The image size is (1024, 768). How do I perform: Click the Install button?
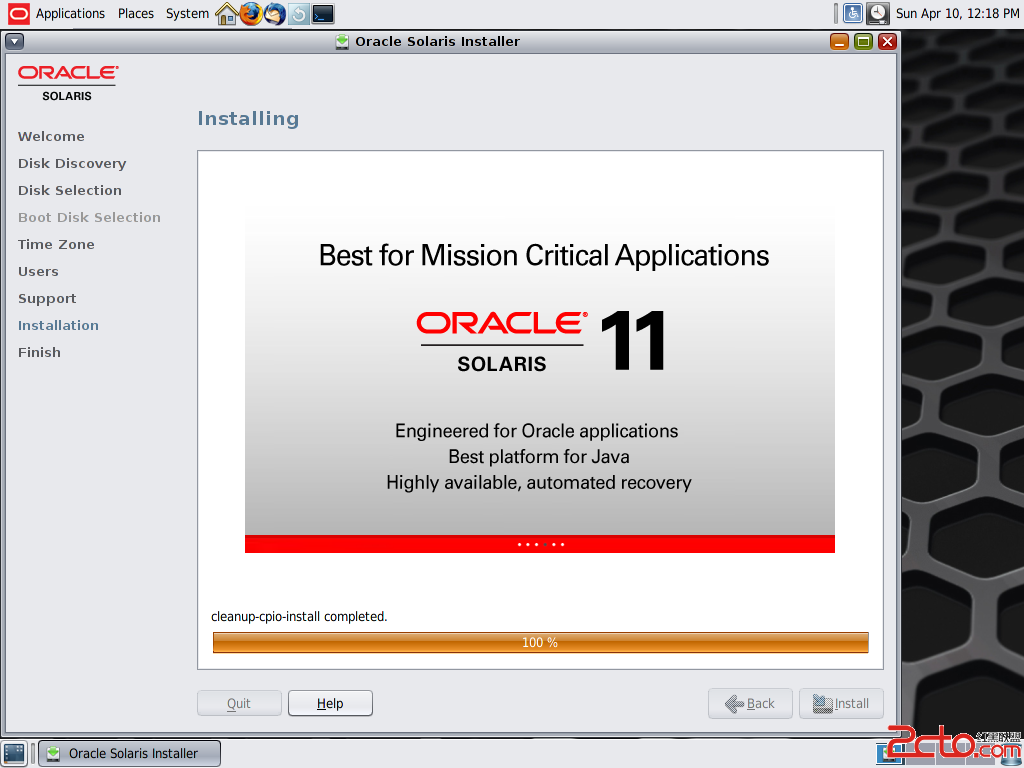click(x=841, y=703)
